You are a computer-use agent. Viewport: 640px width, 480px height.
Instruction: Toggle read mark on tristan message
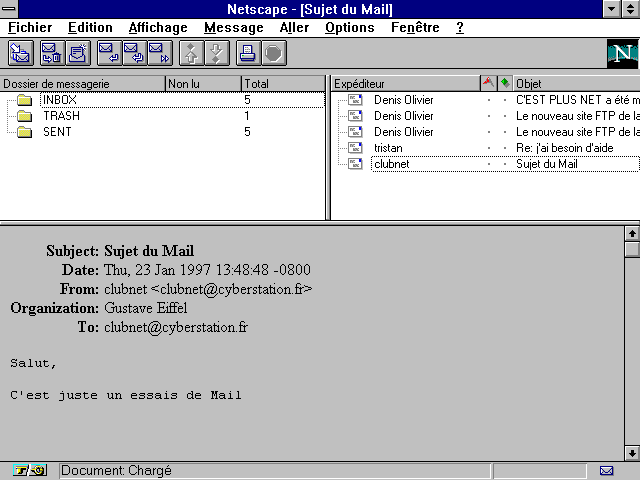click(x=505, y=148)
